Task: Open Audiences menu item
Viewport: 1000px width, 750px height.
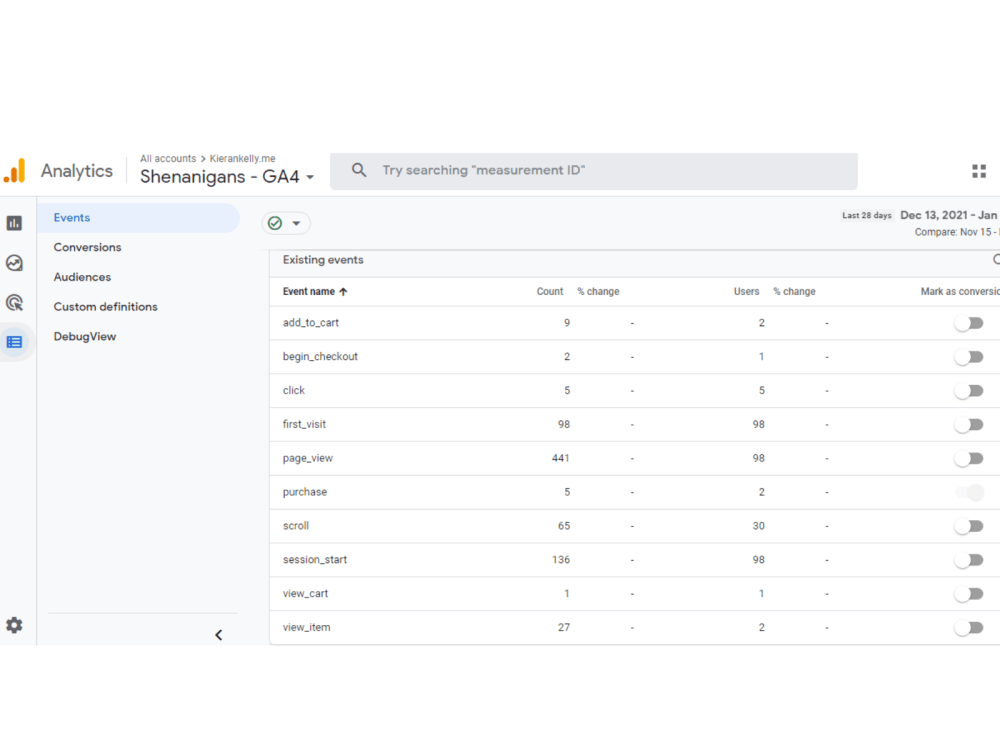Action: 82,277
